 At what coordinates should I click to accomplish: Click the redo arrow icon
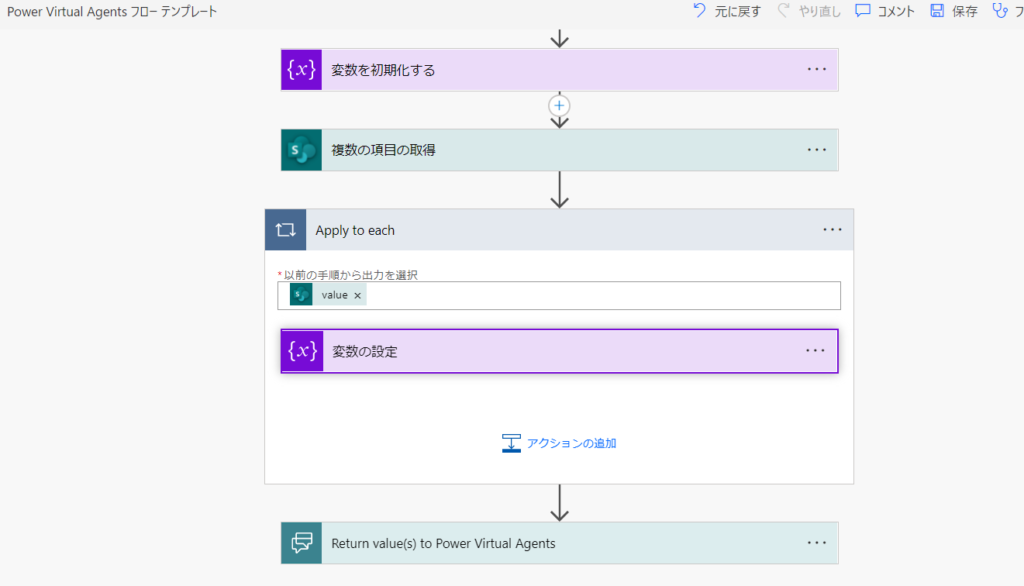pos(783,10)
